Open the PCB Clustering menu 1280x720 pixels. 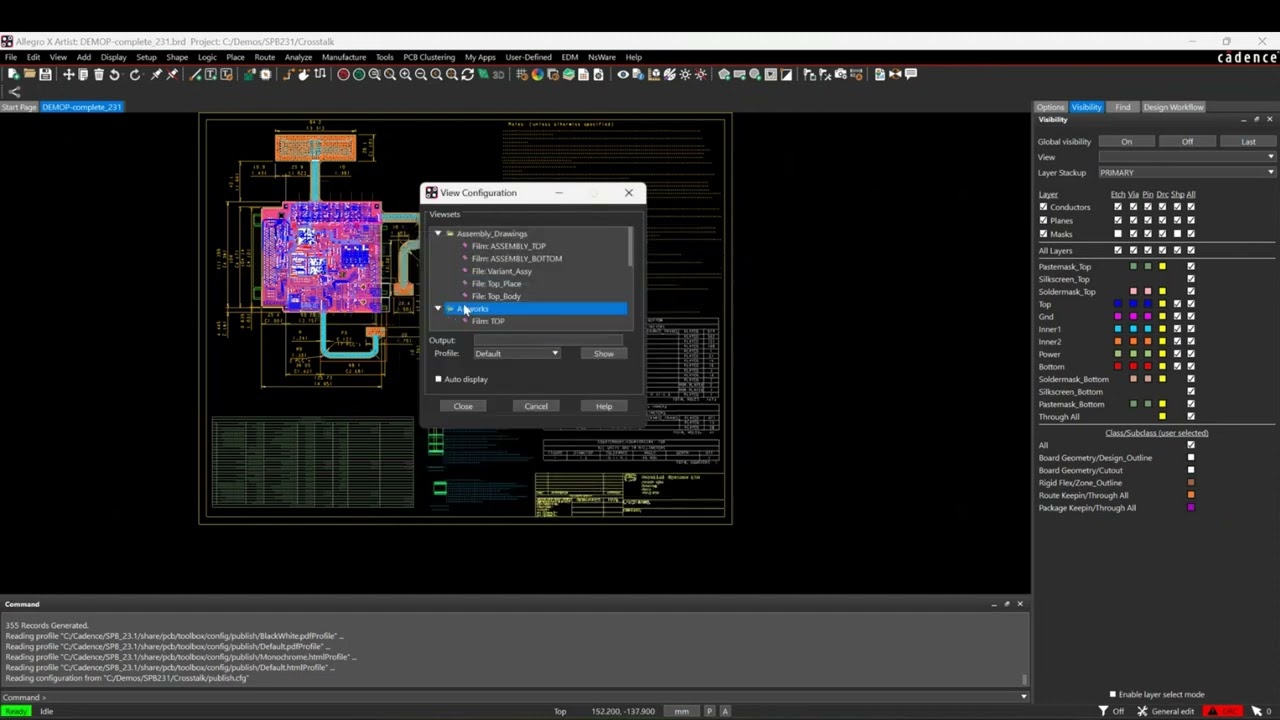pos(429,57)
